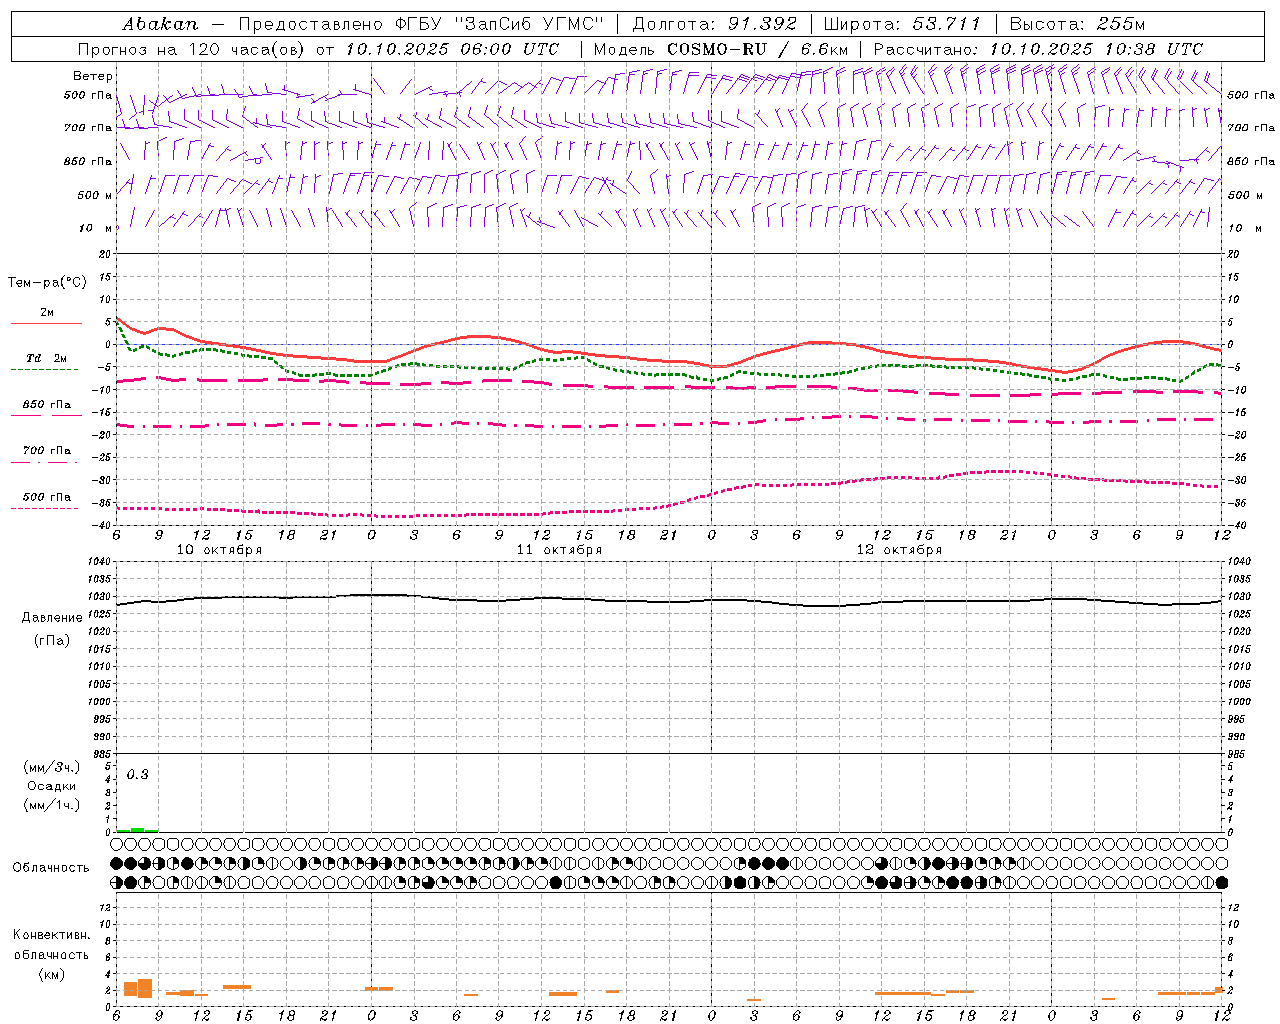The width and height of the screenshot is (1280, 1024).
Task: Click the Широта: 53.711 value
Action: click(902, 24)
